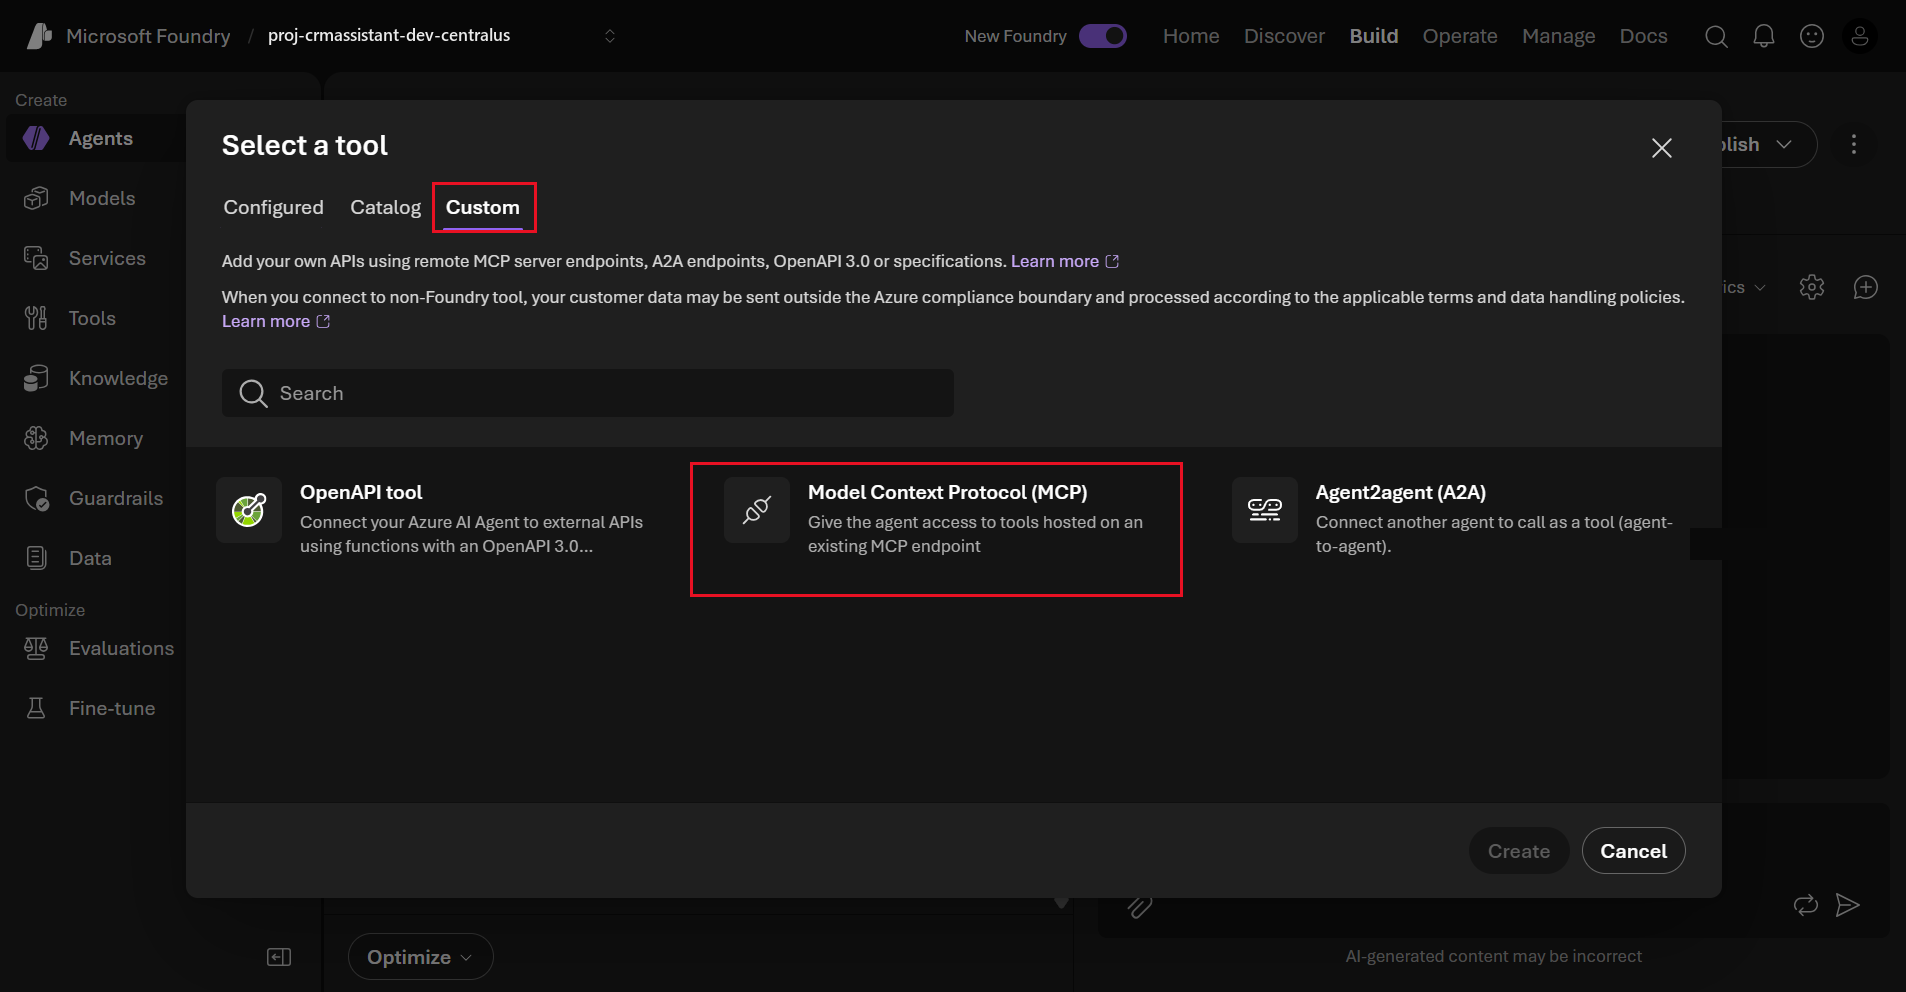This screenshot has width=1906, height=992.
Task: Click the Tools sidebar icon
Action: coord(36,318)
